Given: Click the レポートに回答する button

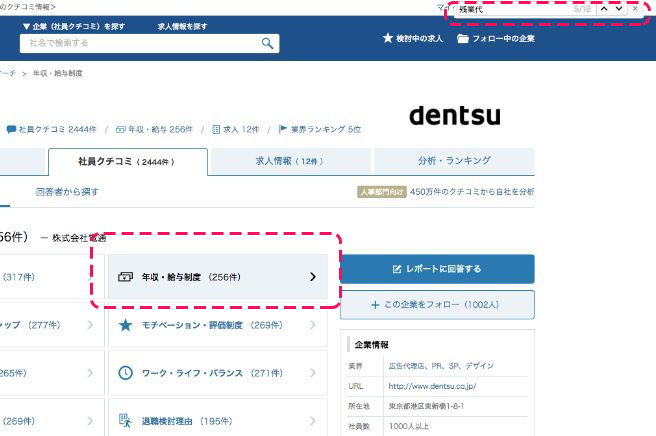Looking at the screenshot, I should point(437,269).
